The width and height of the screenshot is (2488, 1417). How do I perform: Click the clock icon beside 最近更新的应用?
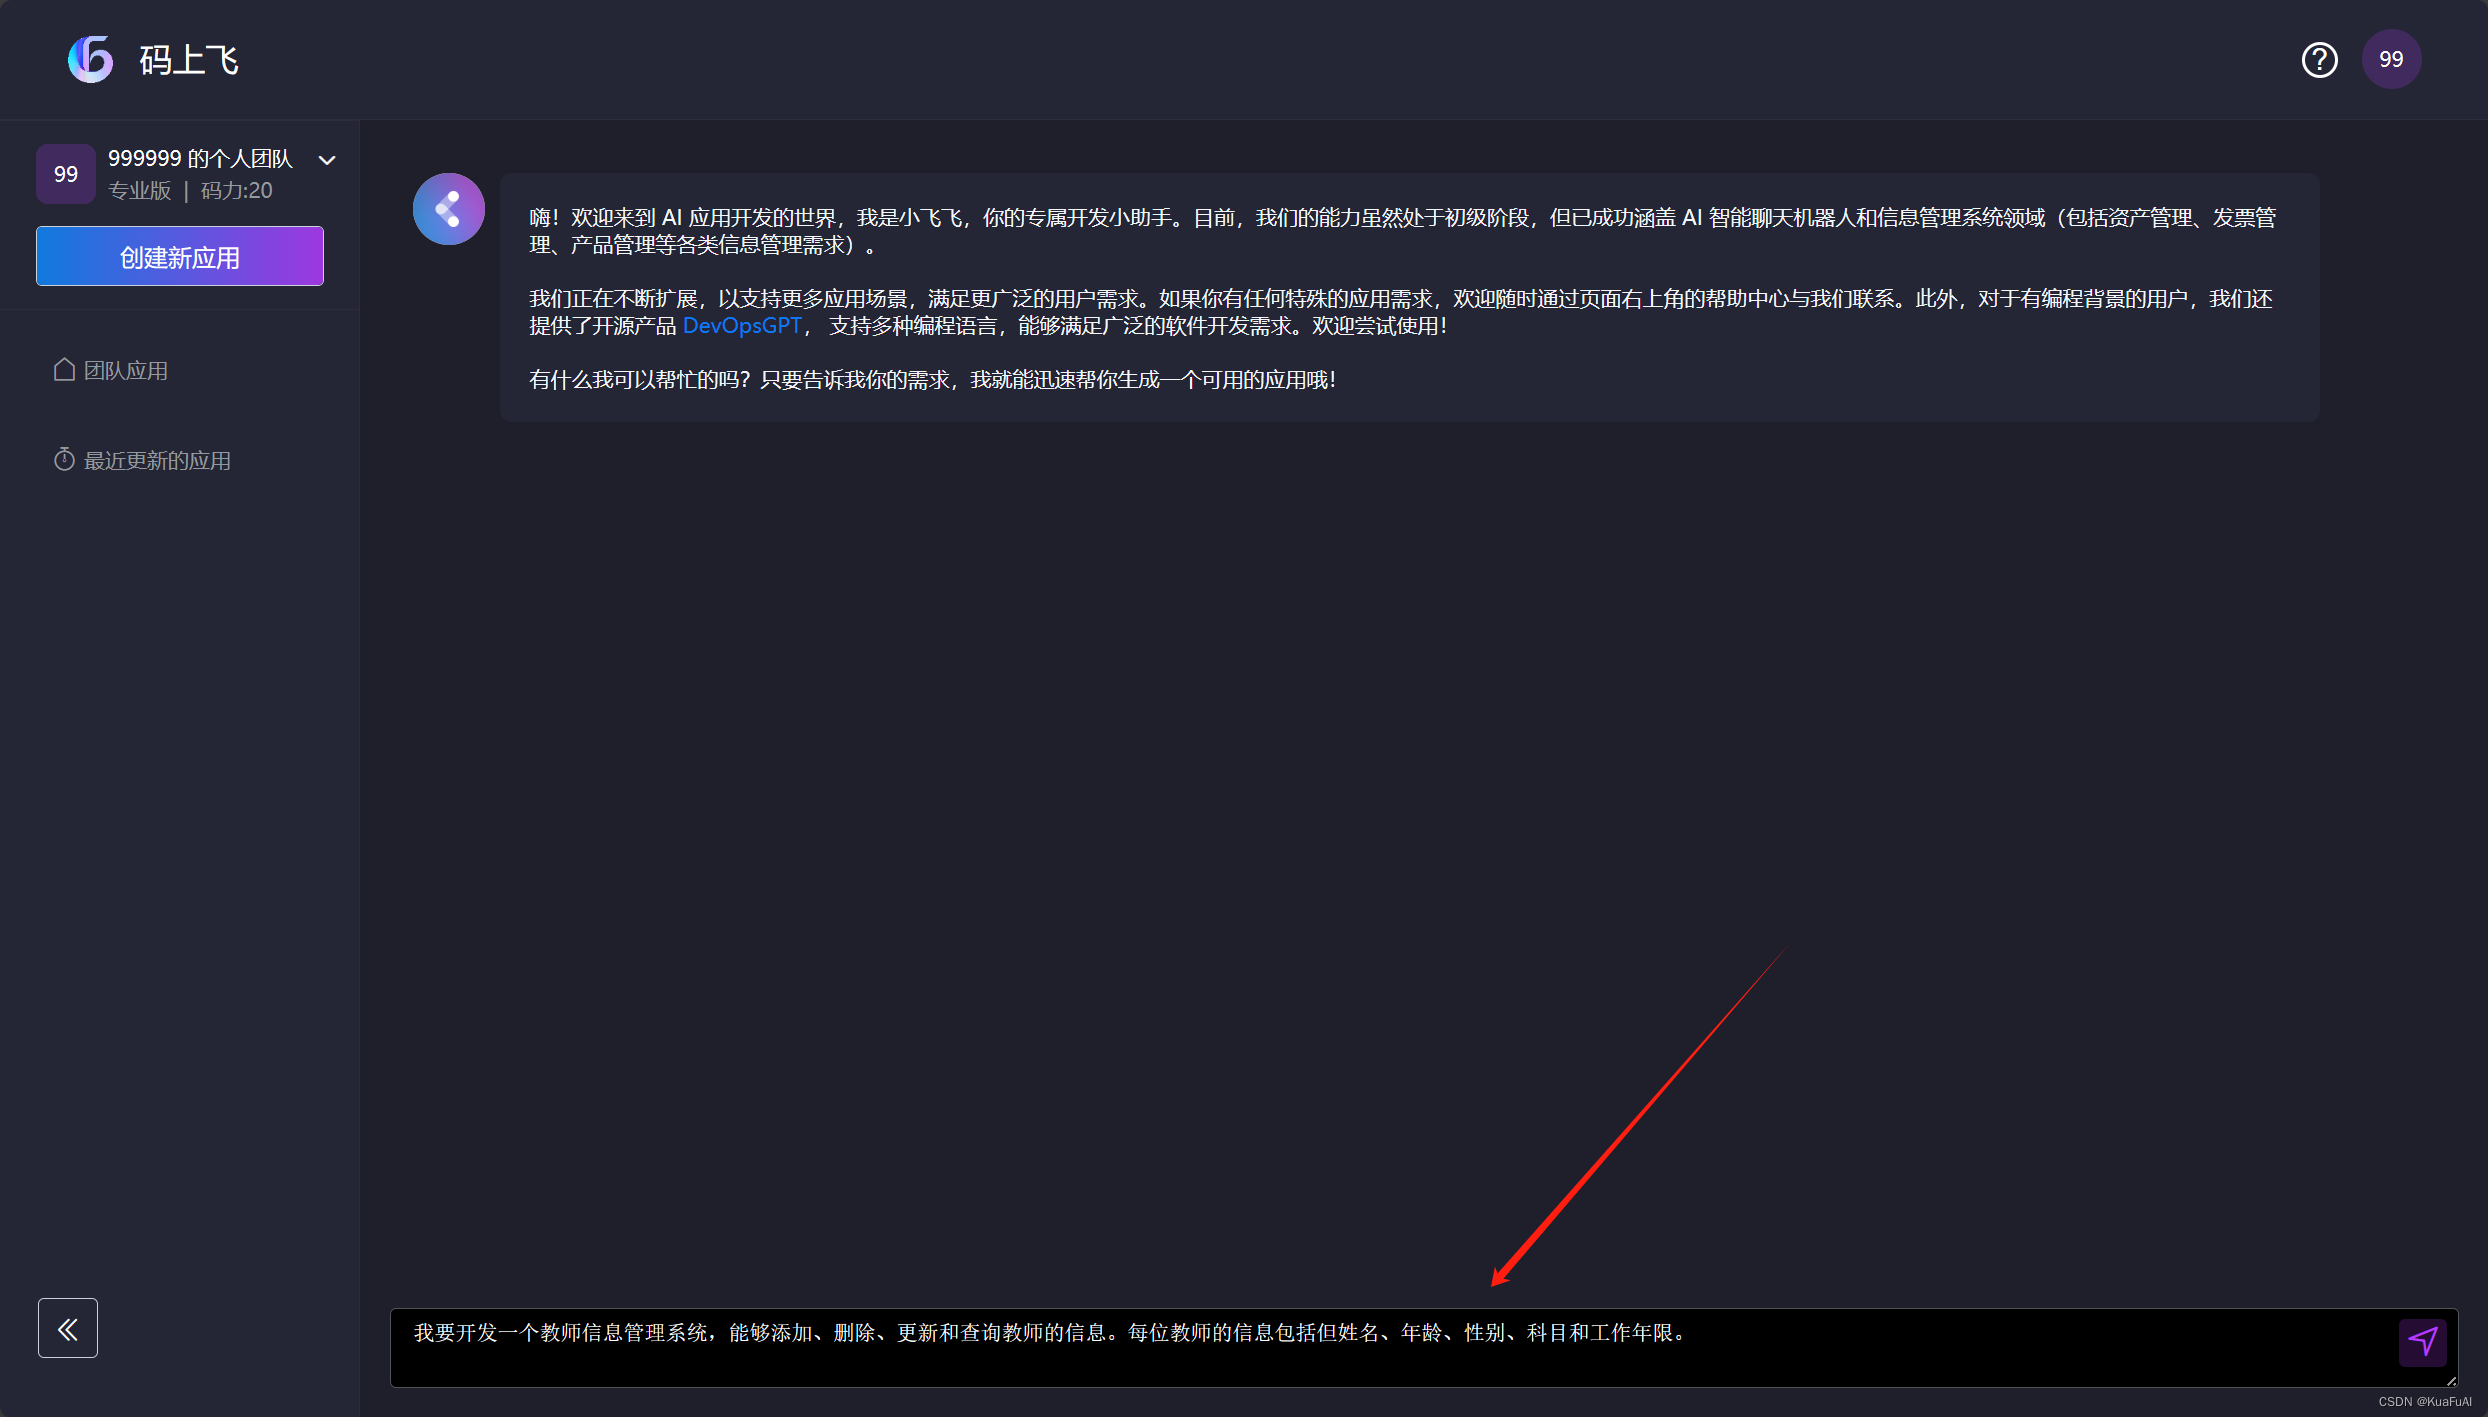[64, 460]
